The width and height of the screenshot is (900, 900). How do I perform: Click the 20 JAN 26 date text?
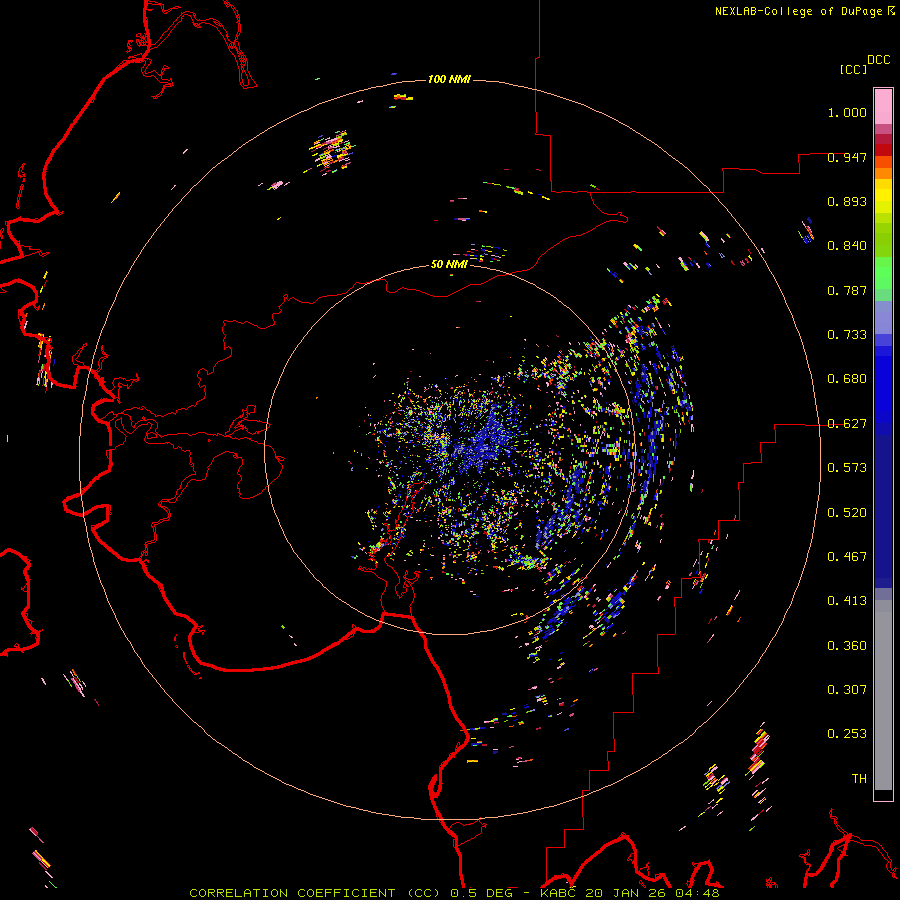pyautogui.click(x=624, y=893)
